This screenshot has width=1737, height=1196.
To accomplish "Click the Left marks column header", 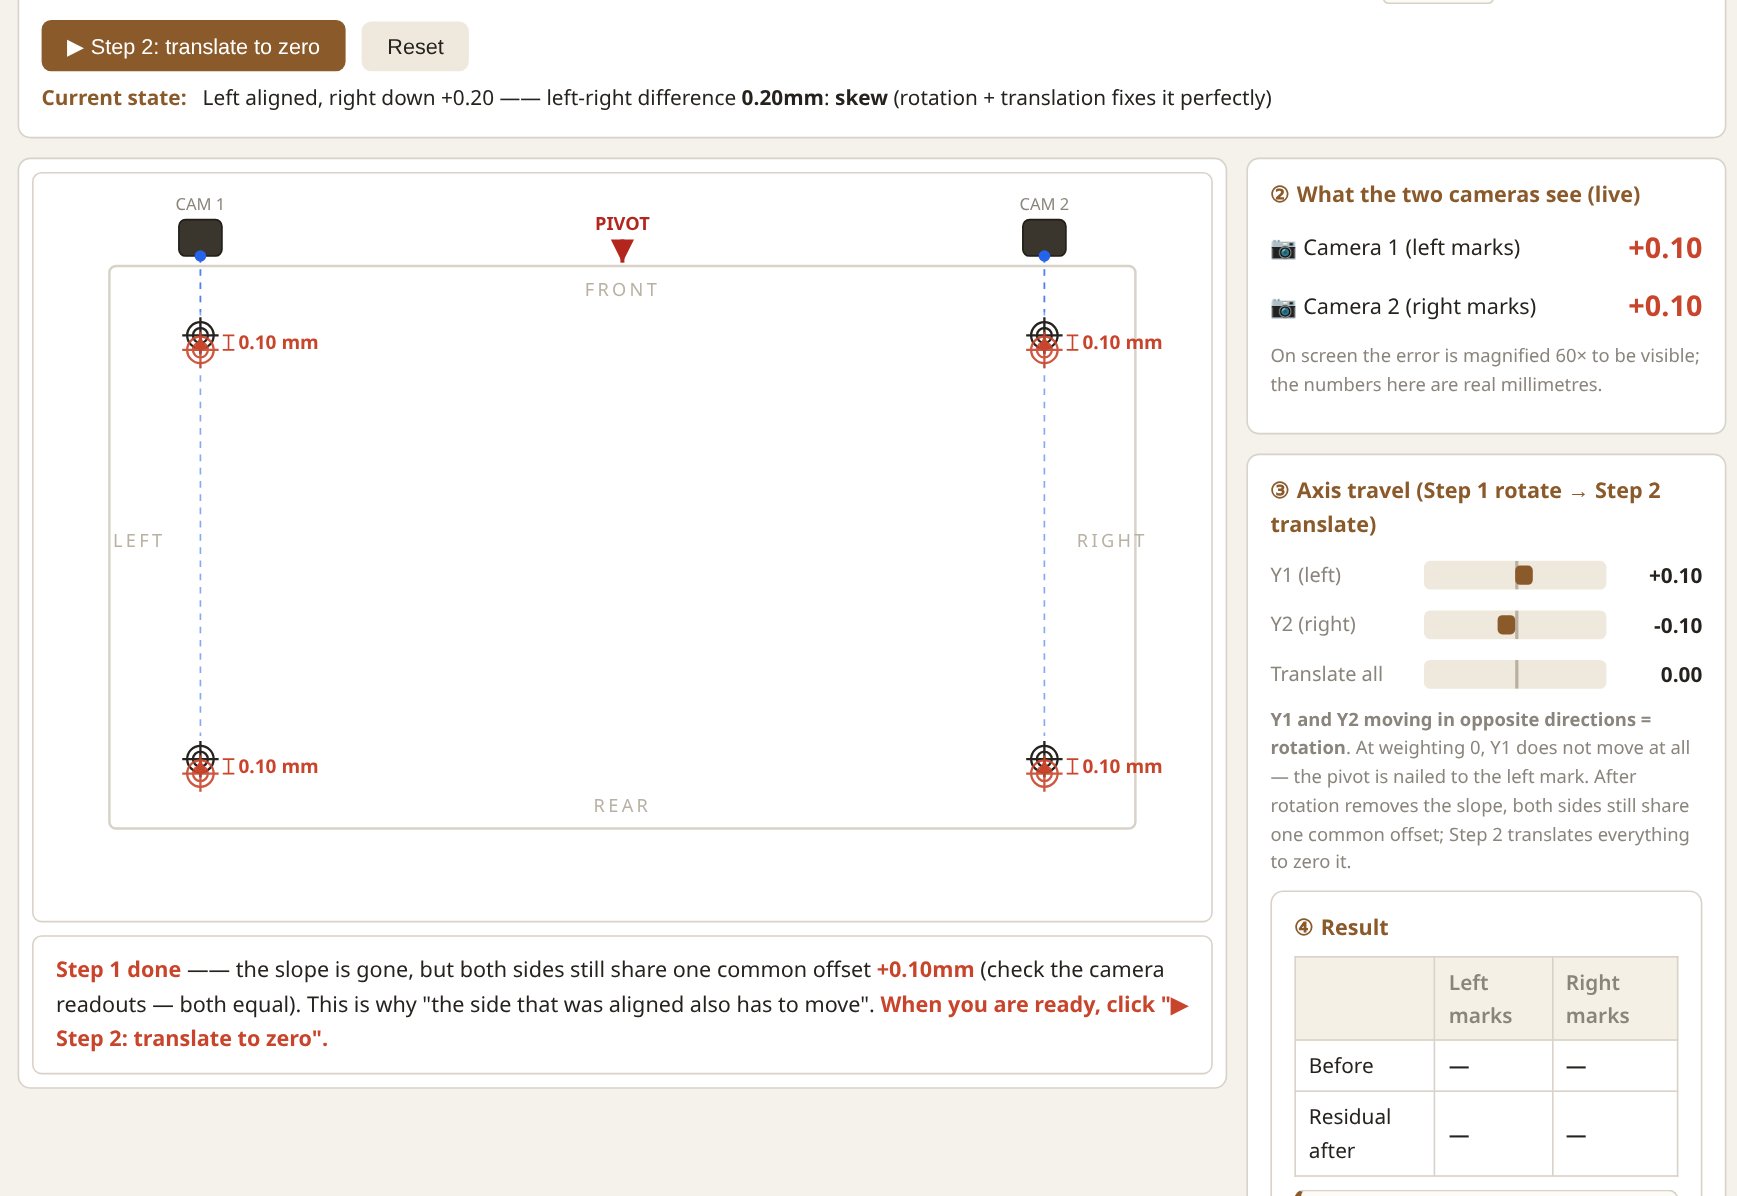I will (1493, 999).
